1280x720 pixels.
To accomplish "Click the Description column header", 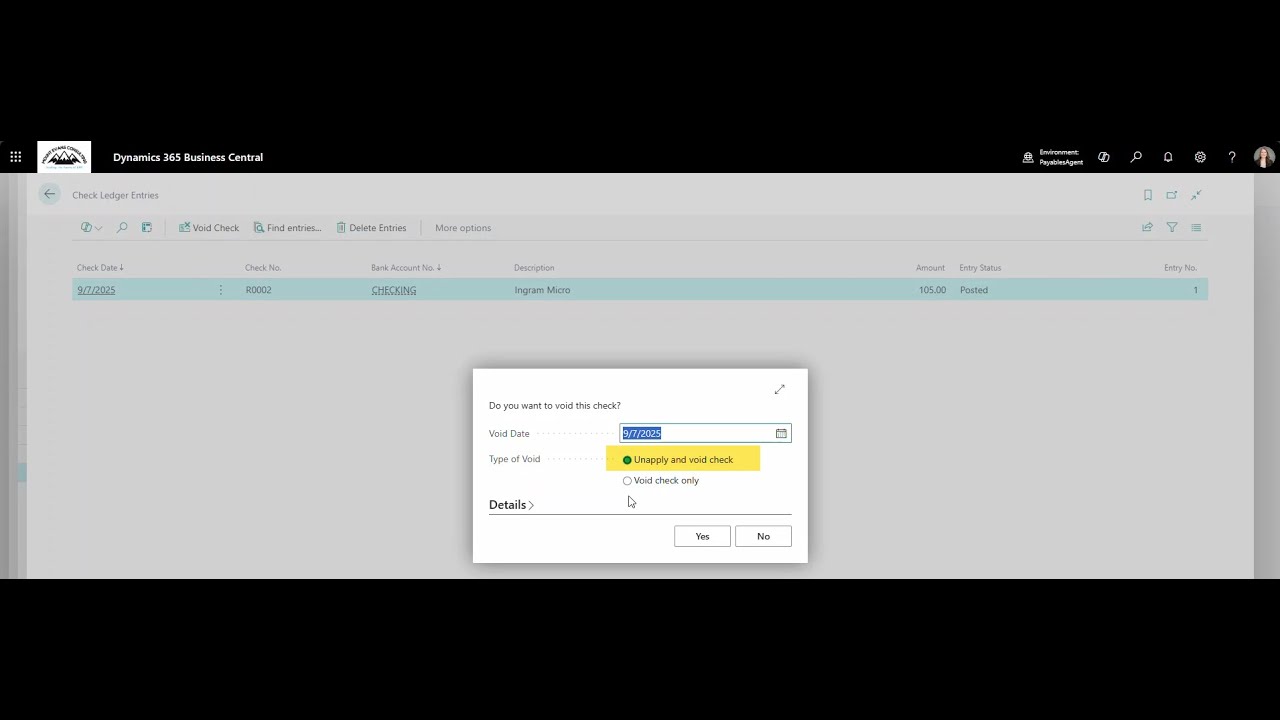I will click(534, 268).
